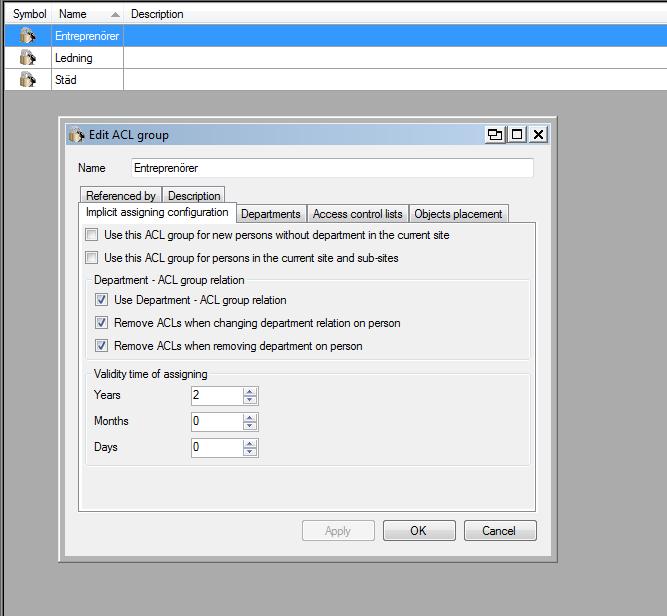Decrease the Years value with the down arrow

coord(250,400)
